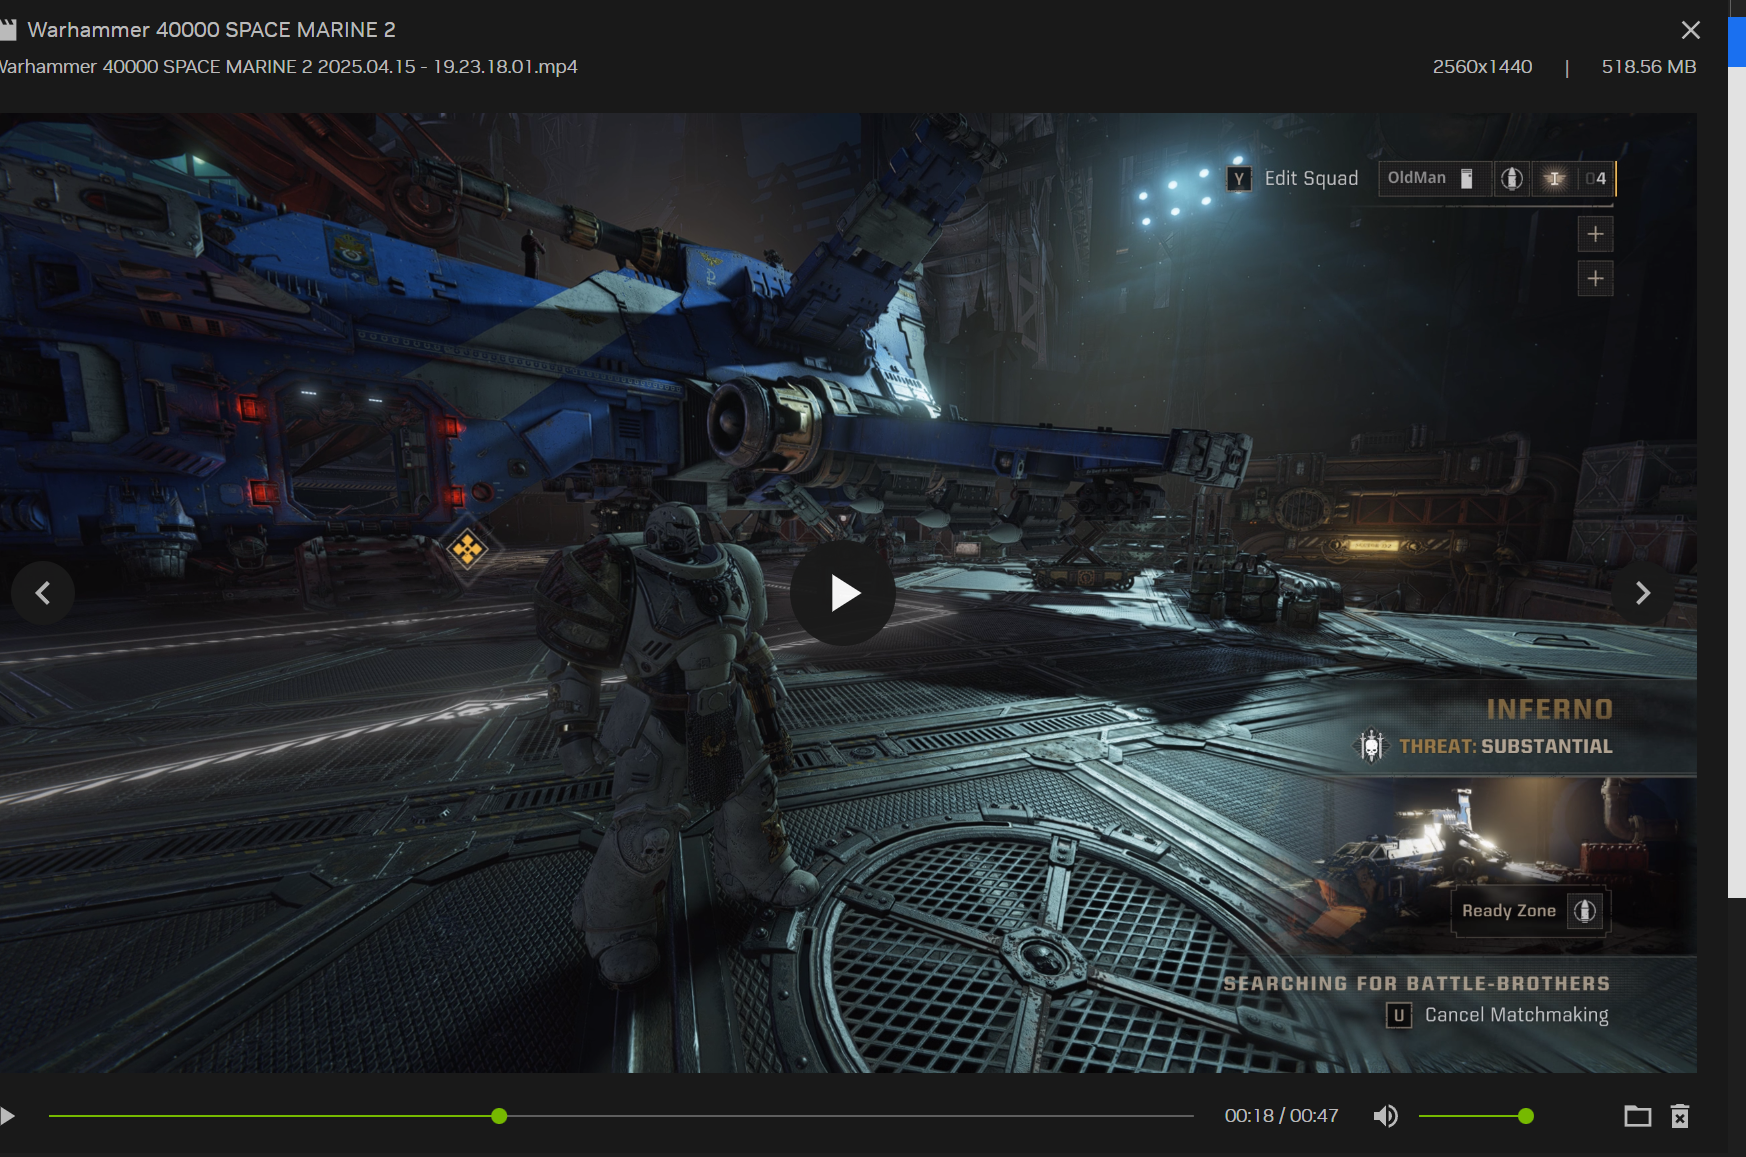1746x1157 pixels.
Task: Click the SEARCHING FOR BATTLE-BROTHERS text
Action: tap(1416, 984)
